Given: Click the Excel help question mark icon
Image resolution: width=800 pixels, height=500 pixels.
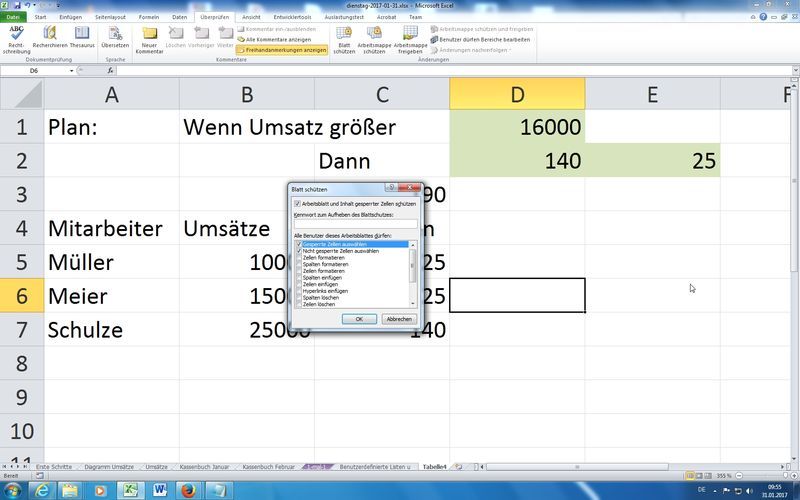Looking at the screenshot, I should pyautogui.click(x=763, y=17).
